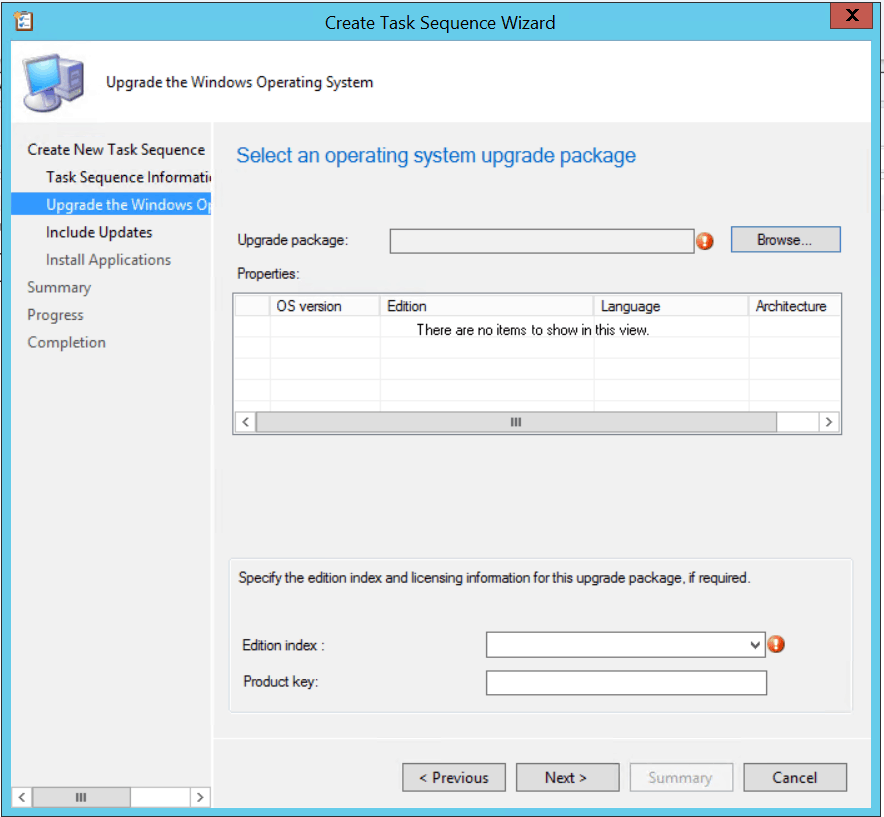The width and height of the screenshot is (884, 817).
Task: Cancel the wizard
Action: (x=795, y=778)
